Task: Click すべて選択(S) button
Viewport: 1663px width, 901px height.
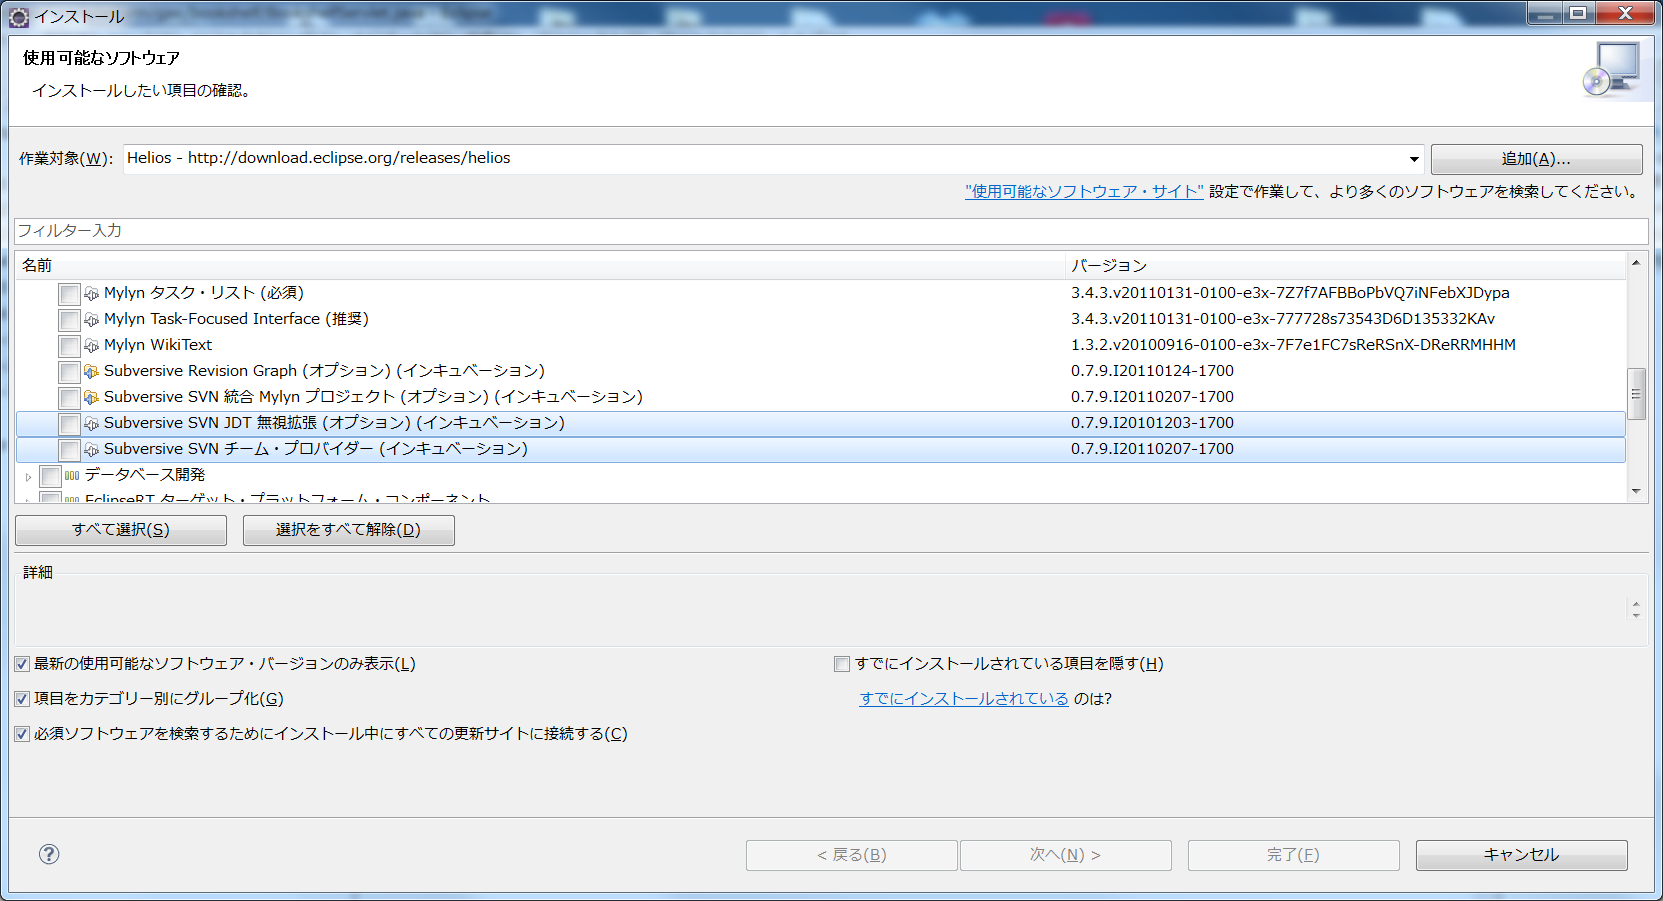Action: (x=121, y=530)
